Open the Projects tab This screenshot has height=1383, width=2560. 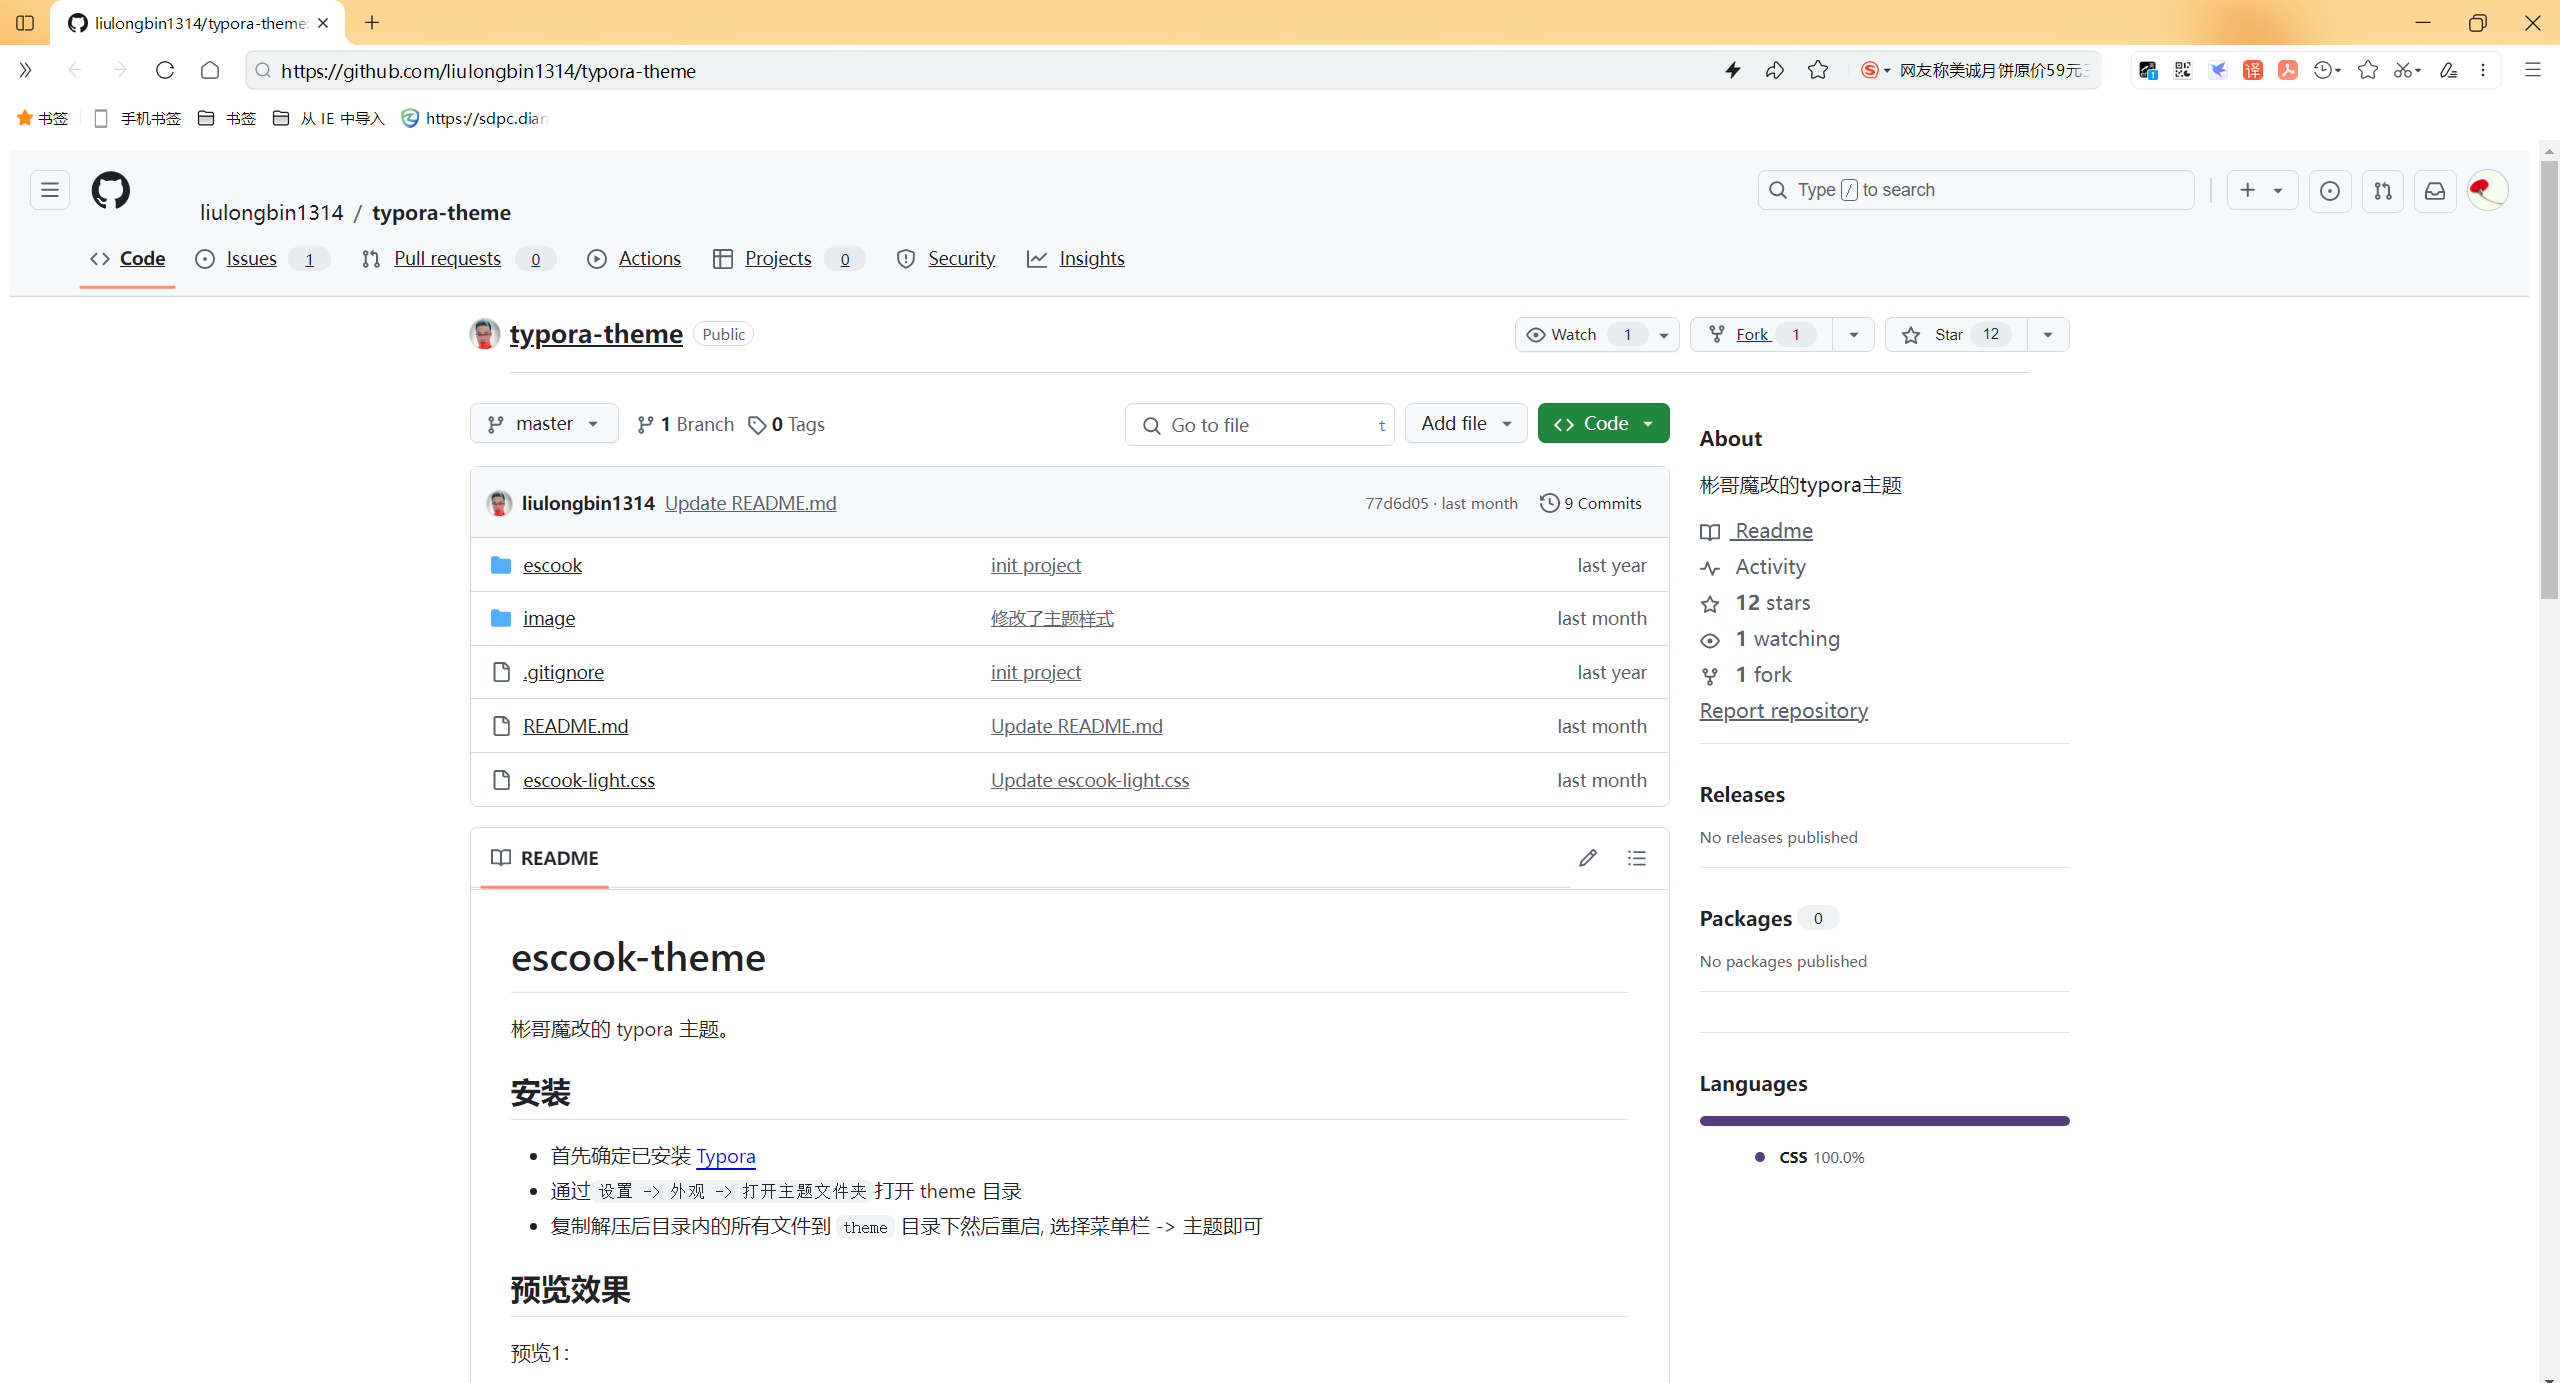point(788,259)
